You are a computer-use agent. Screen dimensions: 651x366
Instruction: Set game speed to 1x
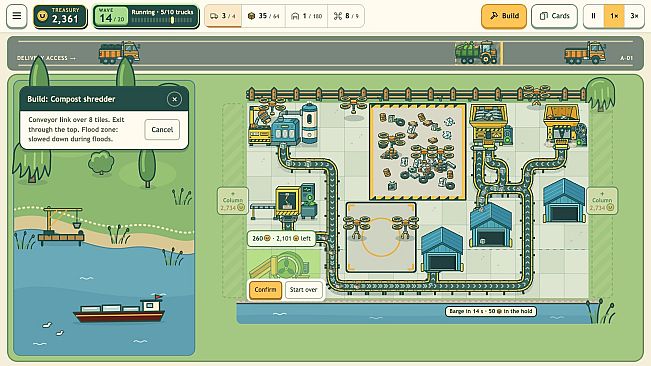click(x=614, y=16)
